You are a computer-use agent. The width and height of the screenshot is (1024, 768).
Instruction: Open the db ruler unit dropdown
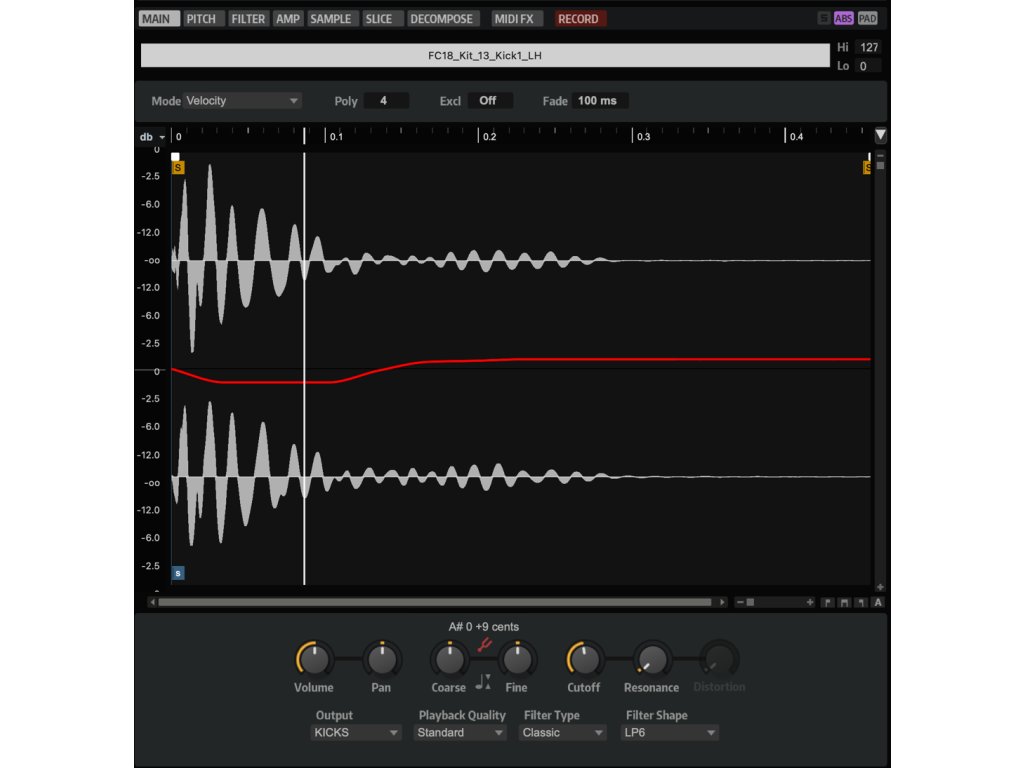(x=152, y=136)
